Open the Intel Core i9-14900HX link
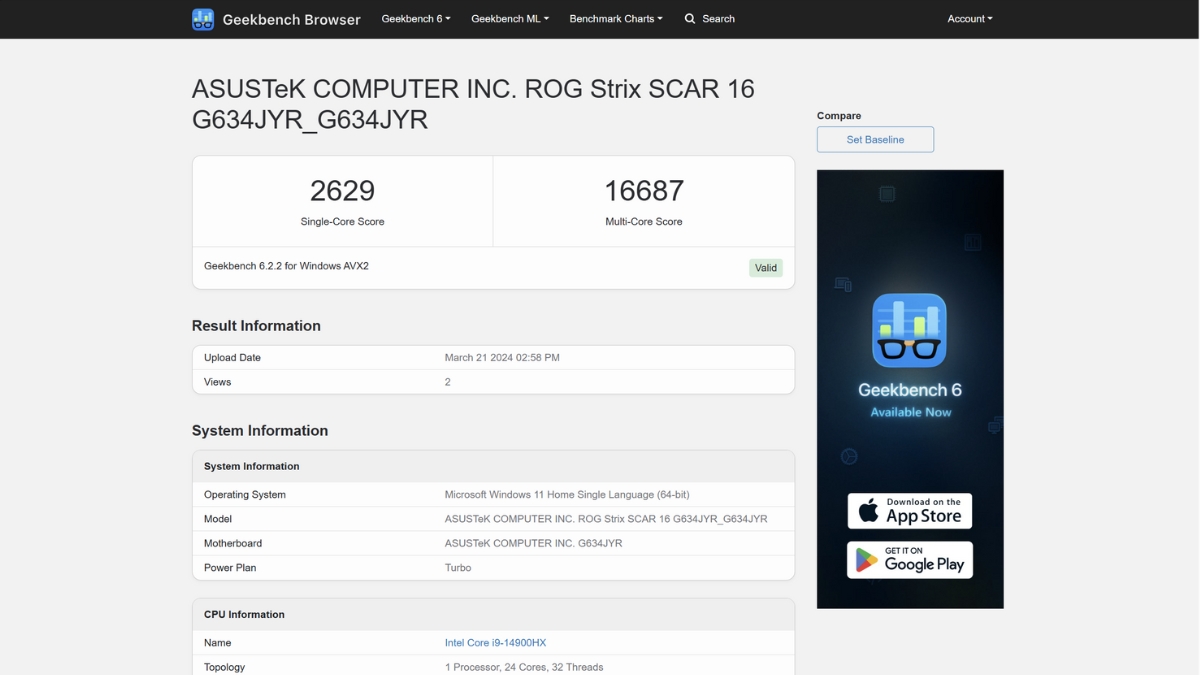Image resolution: width=1200 pixels, height=675 pixels. tap(494, 642)
